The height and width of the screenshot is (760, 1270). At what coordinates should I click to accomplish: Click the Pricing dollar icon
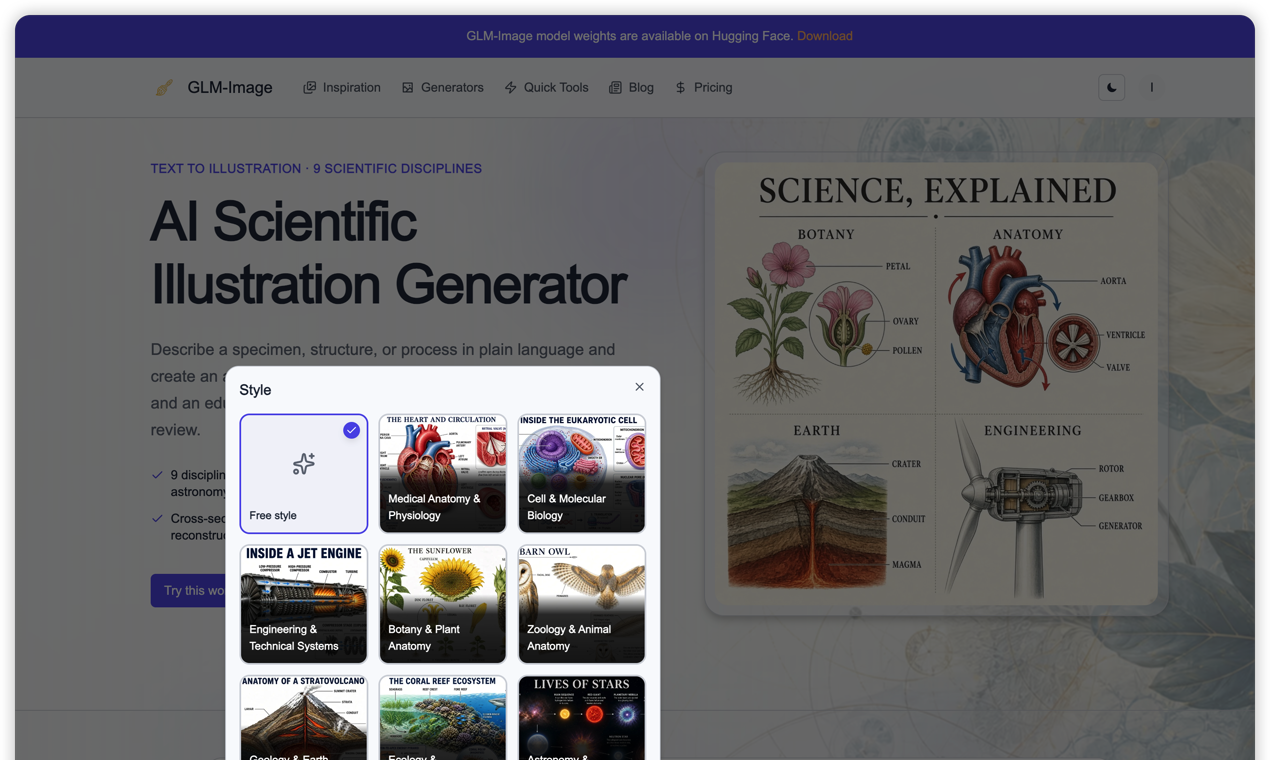681,88
